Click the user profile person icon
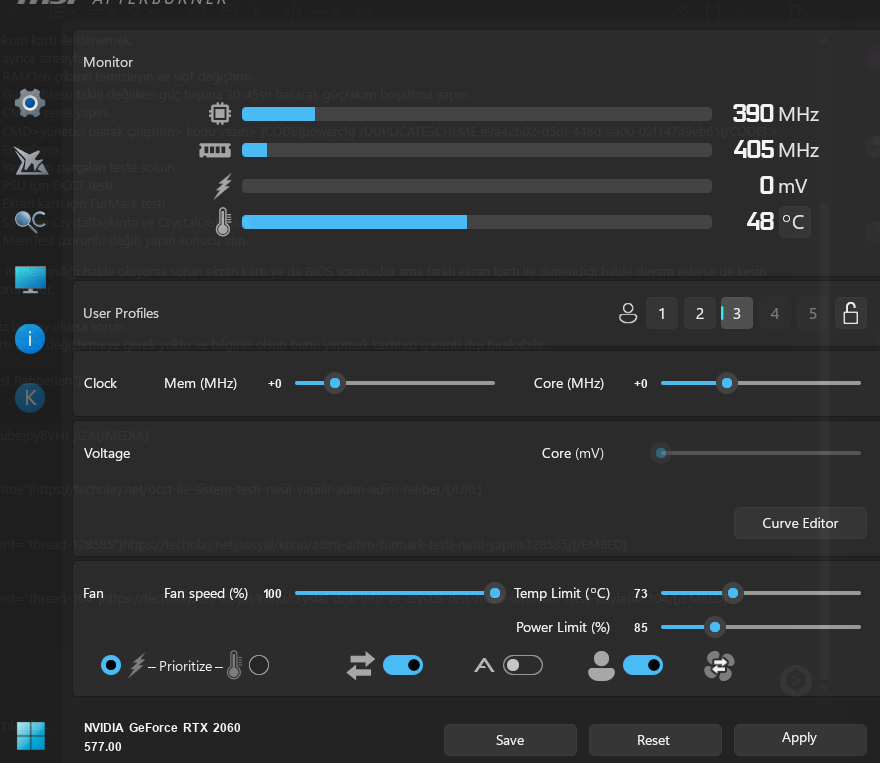The height and width of the screenshot is (763, 880). pyautogui.click(x=628, y=313)
